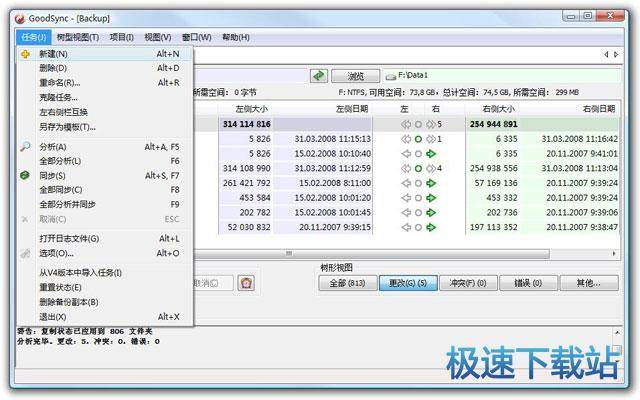
Task: Open the 帮助(H) menu
Action: [x=236, y=37]
